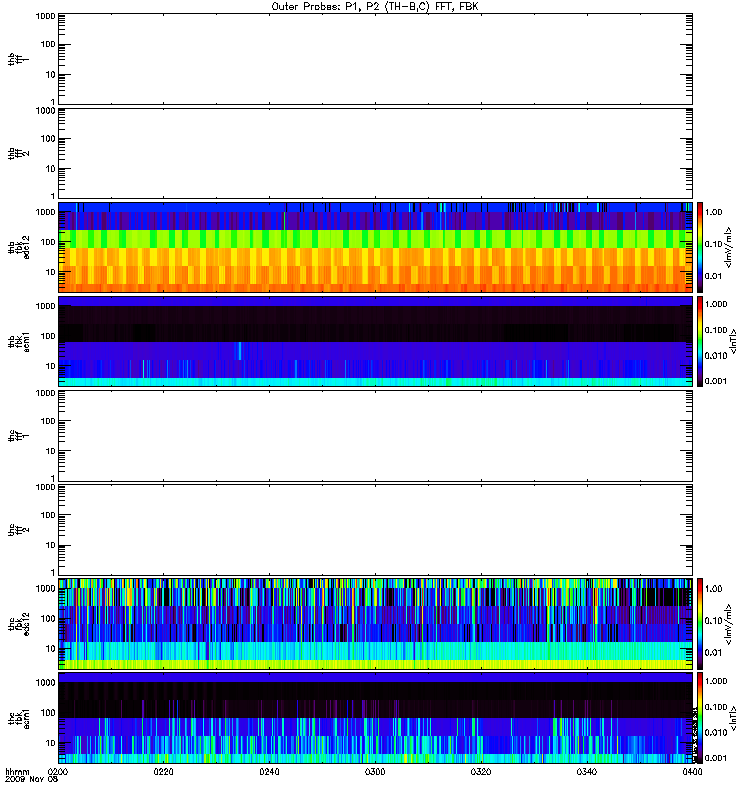
Task: Click the '0.10' label on thc edc12 color bar
Action: [714, 620]
